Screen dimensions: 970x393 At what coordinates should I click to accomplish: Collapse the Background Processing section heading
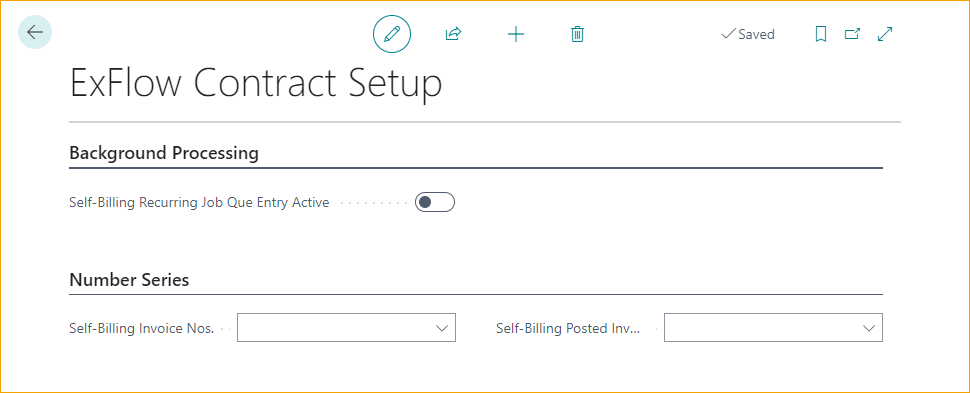164,153
